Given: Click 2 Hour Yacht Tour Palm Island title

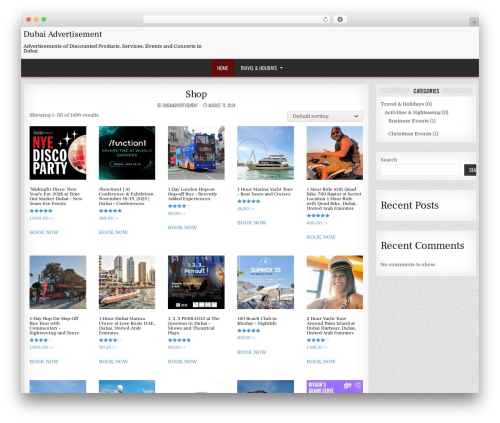Looking at the screenshot, I should point(331,326).
